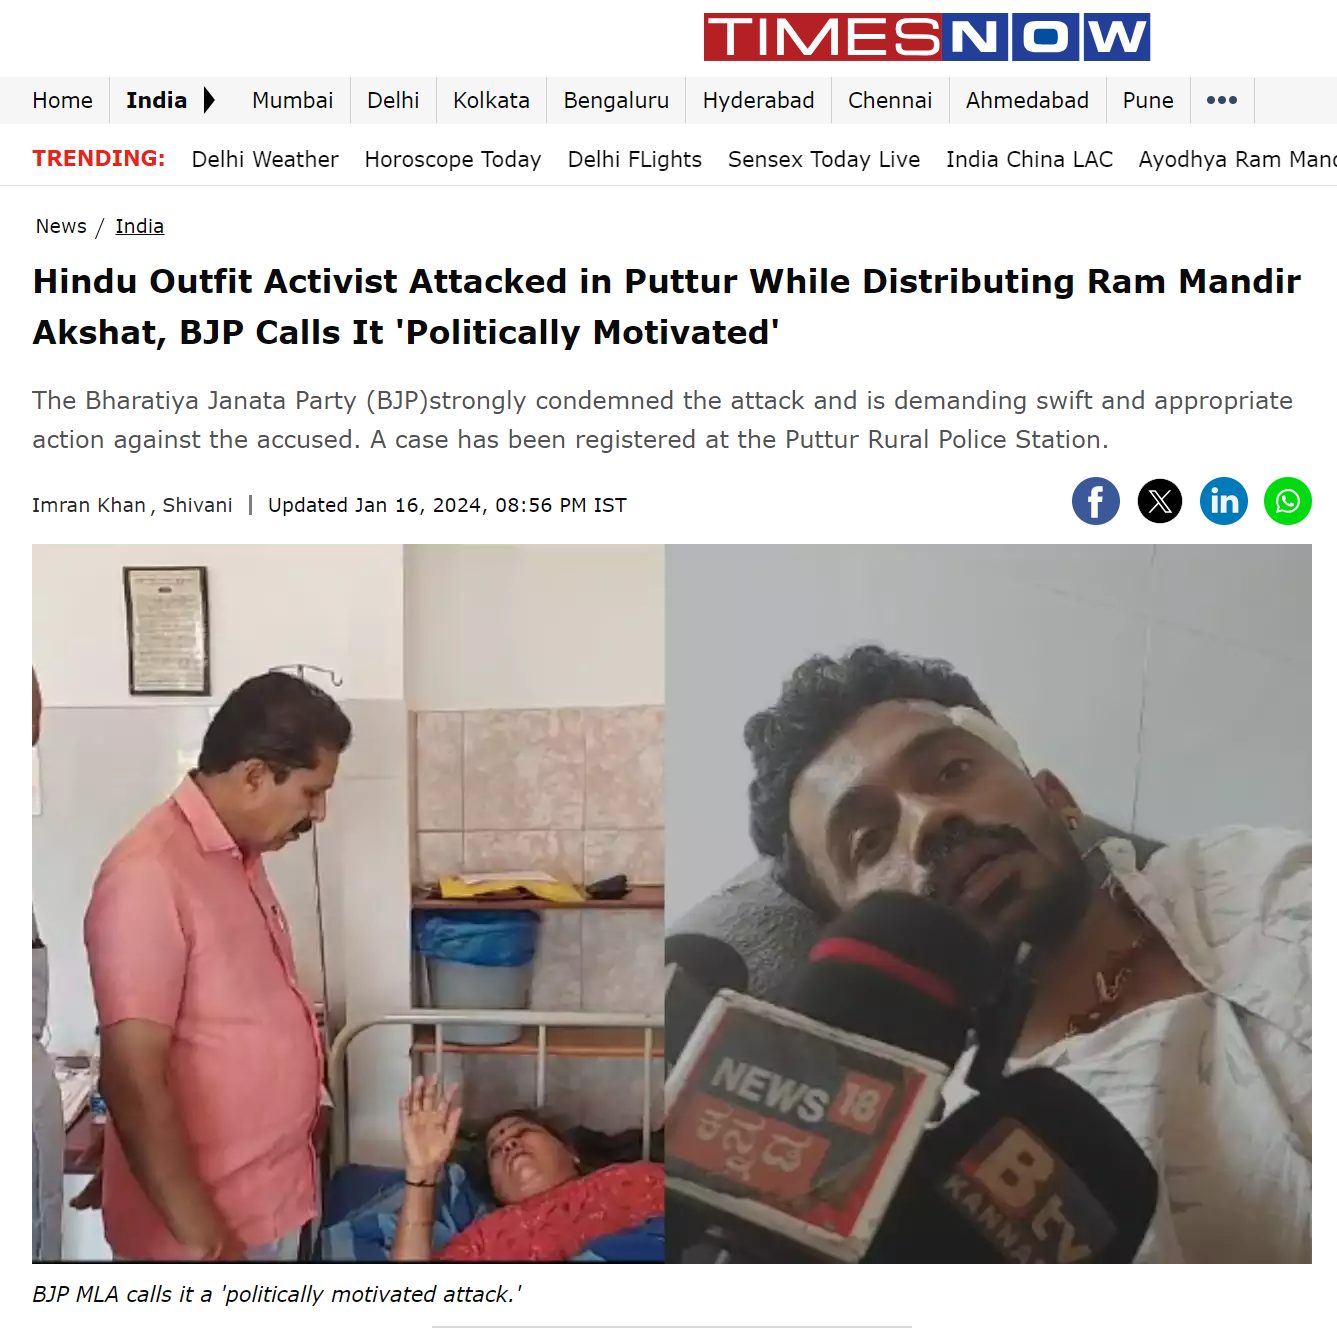Image resolution: width=1337 pixels, height=1341 pixels.
Task: Click the India breadcrumb link
Action: pos(139,226)
